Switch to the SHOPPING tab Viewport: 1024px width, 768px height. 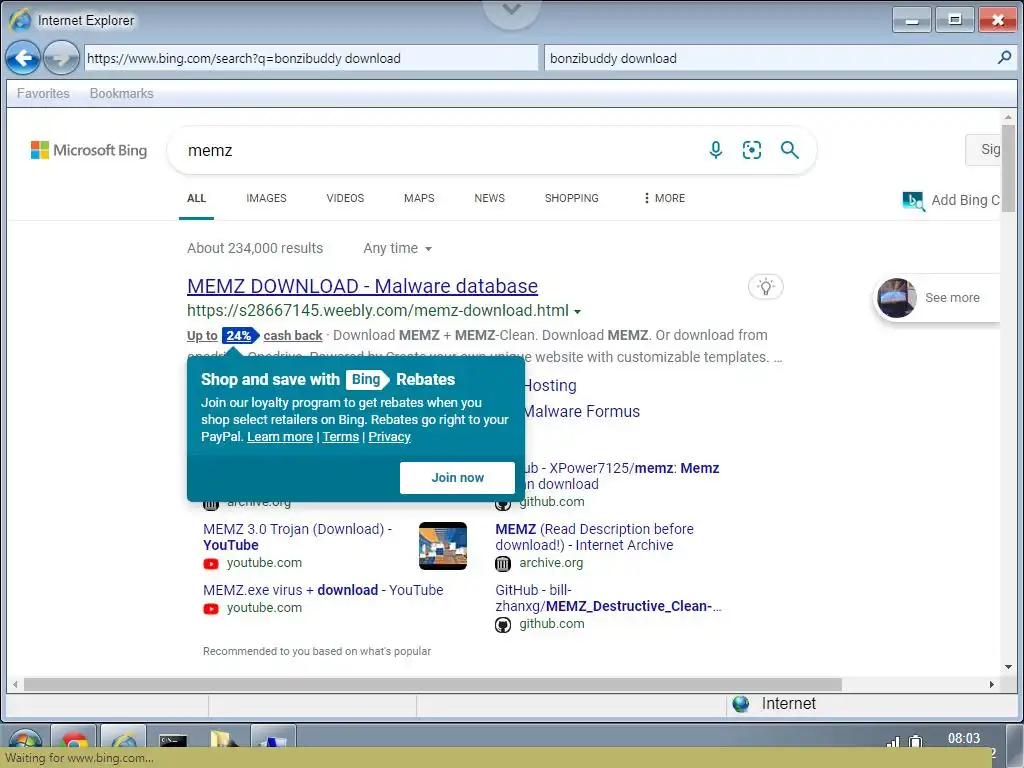(x=571, y=198)
